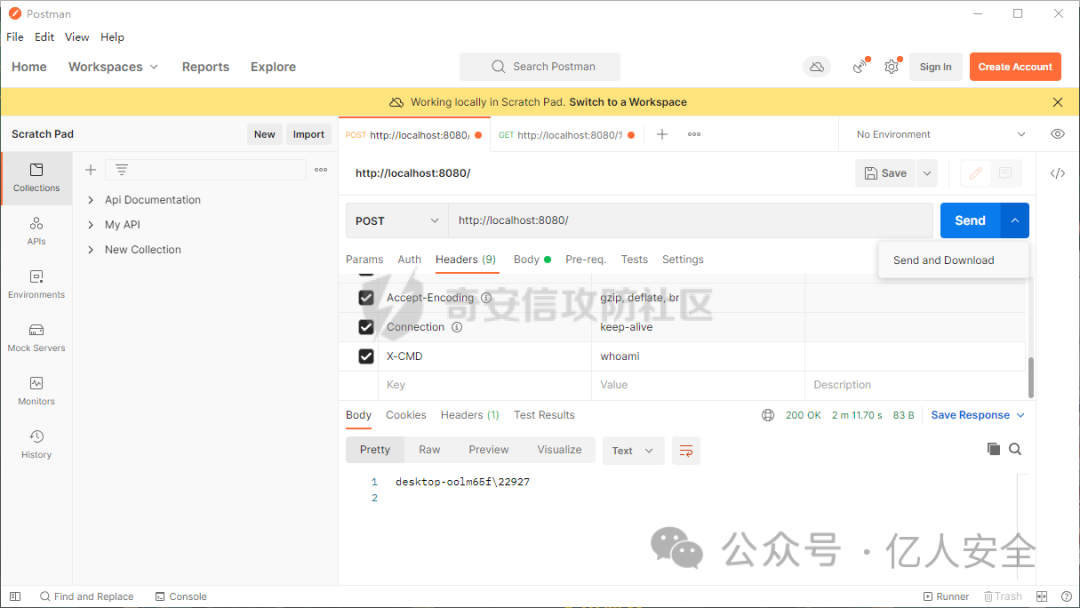Open the settings gear icon
Image resolution: width=1080 pixels, height=608 pixels.
(891, 67)
